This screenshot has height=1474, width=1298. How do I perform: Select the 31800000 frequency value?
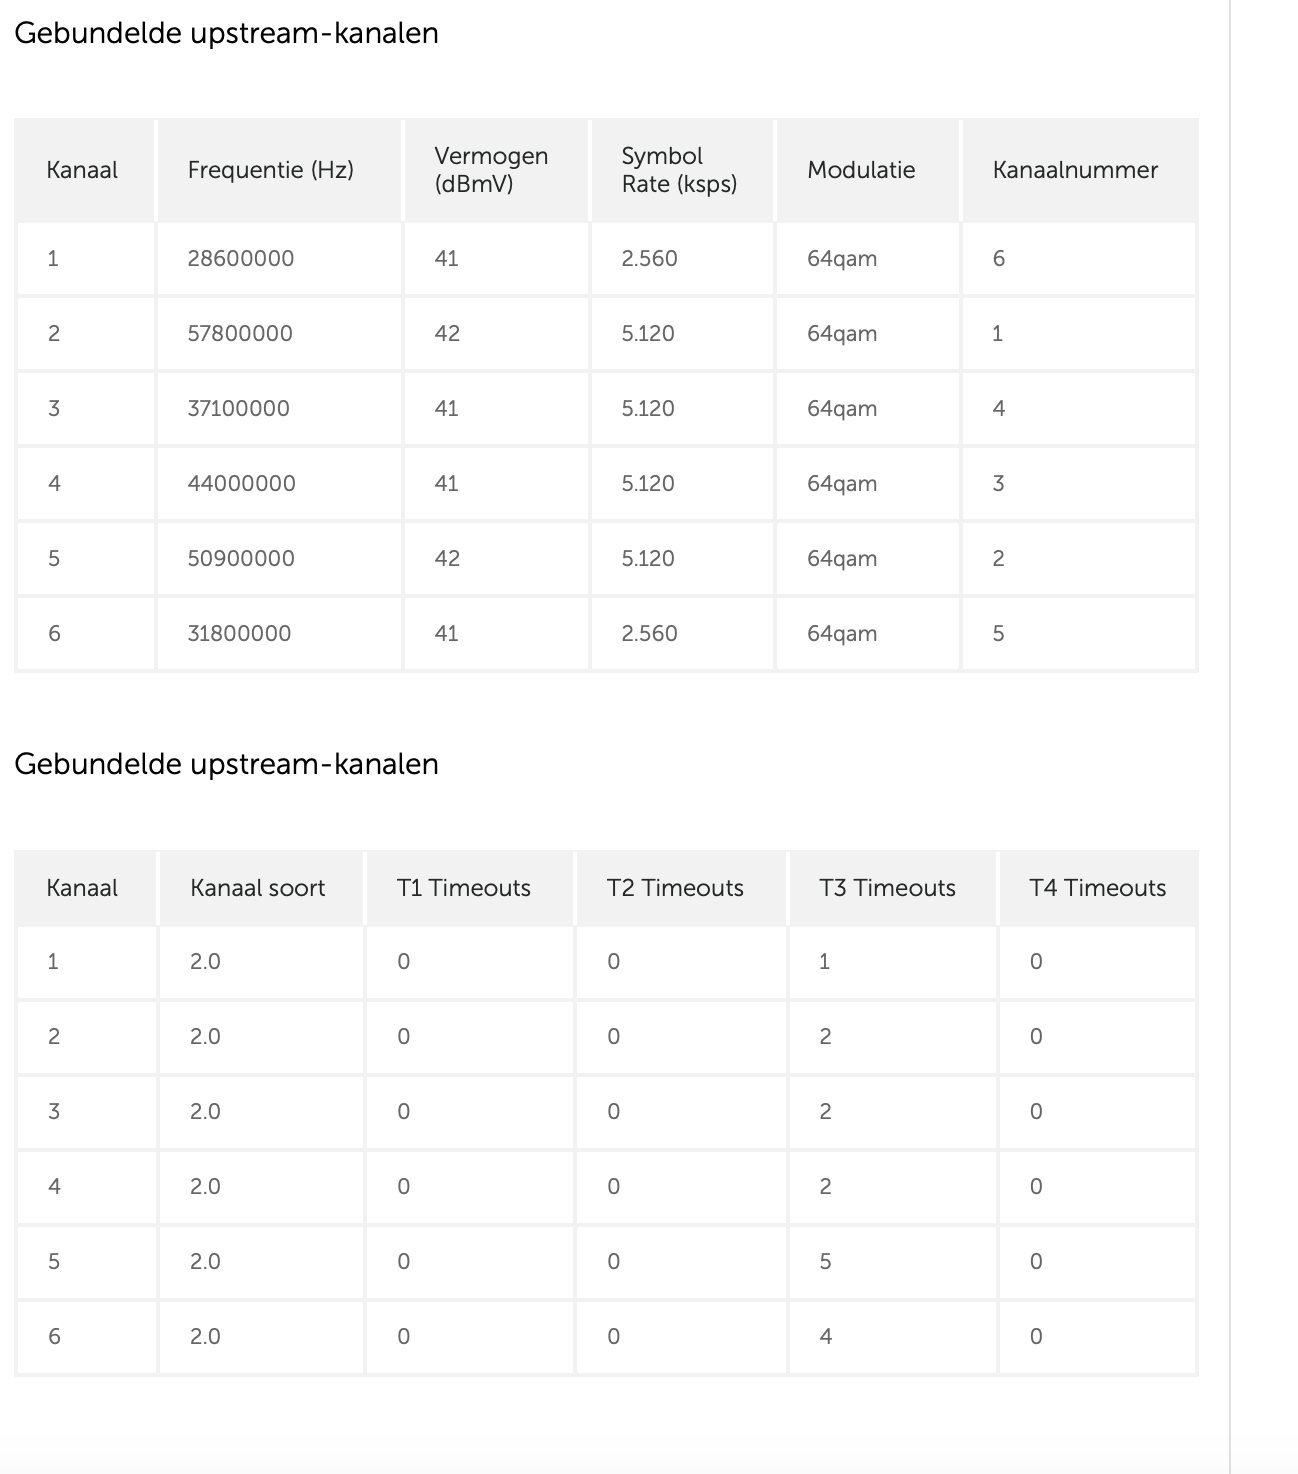click(240, 634)
